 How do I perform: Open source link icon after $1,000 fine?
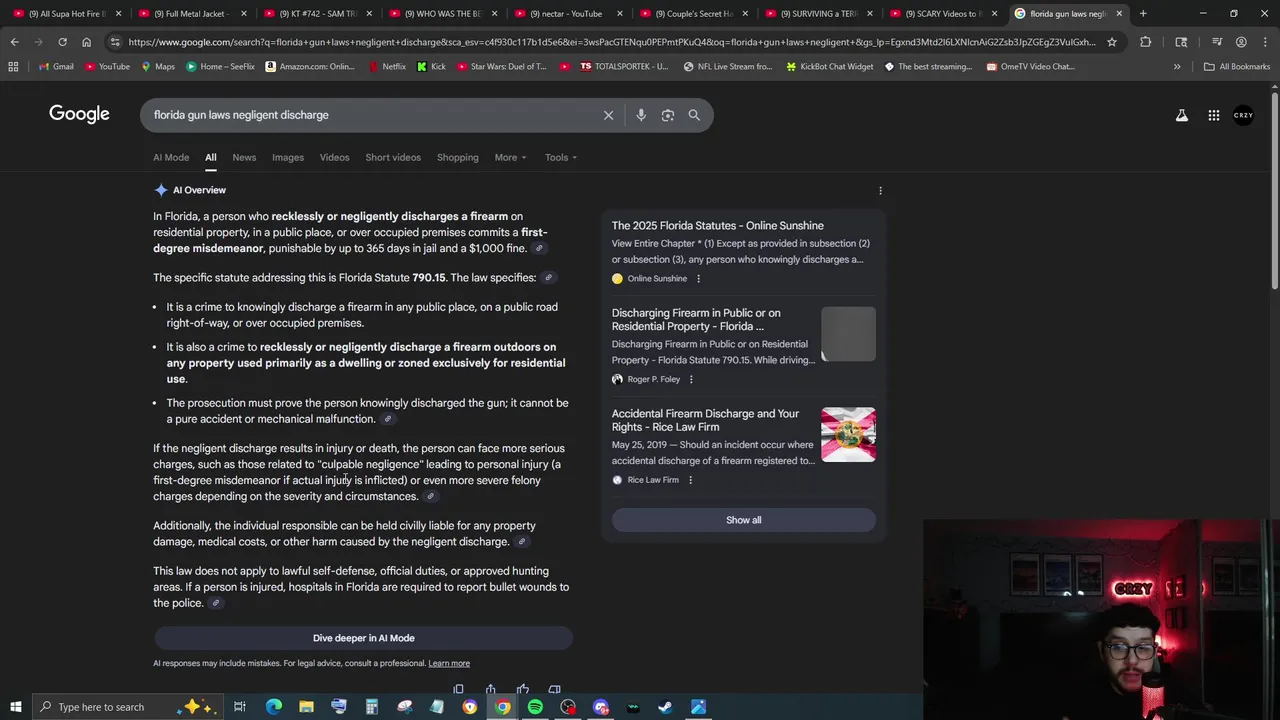[x=539, y=248]
